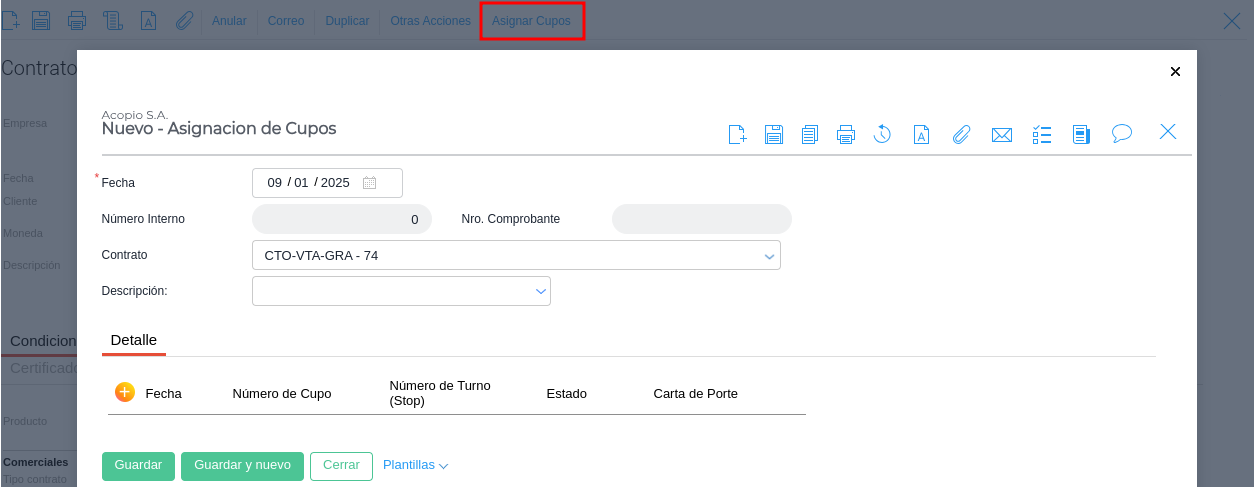The width and height of the screenshot is (1254, 487).
Task: Click the paperclip icon in background Contrato toolbar
Action: [x=184, y=20]
